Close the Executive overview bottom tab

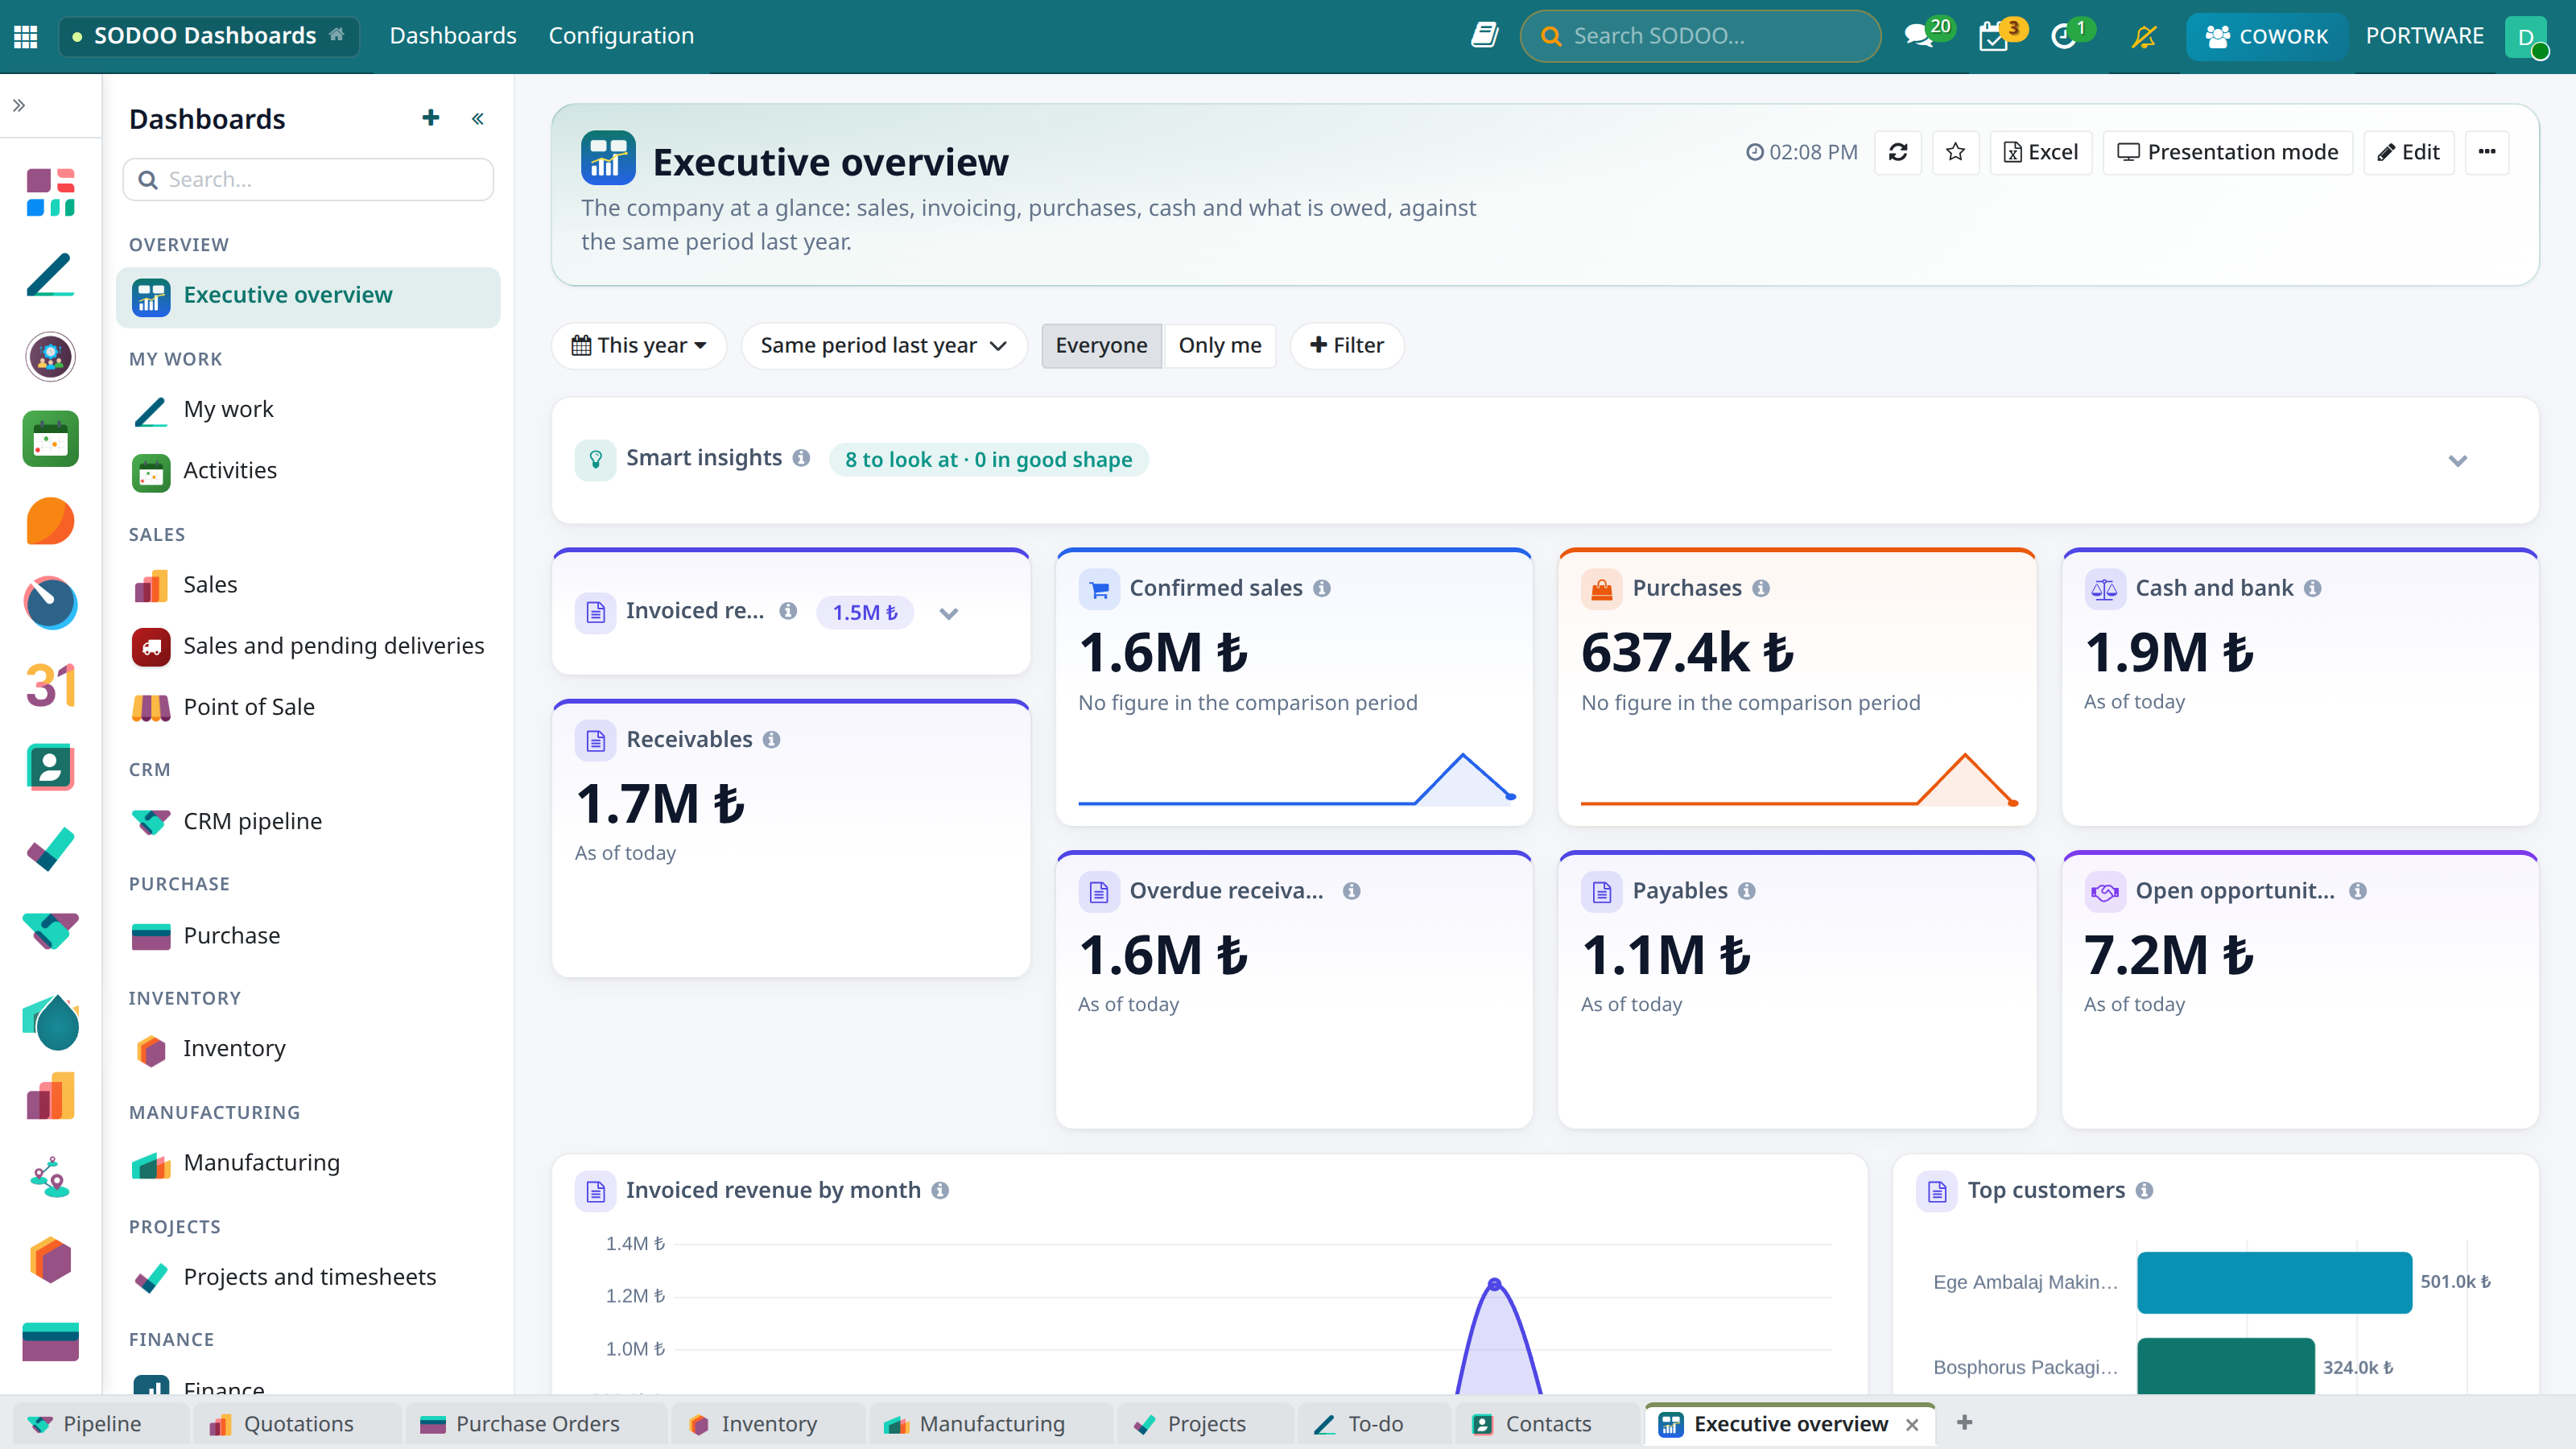click(x=1912, y=1424)
